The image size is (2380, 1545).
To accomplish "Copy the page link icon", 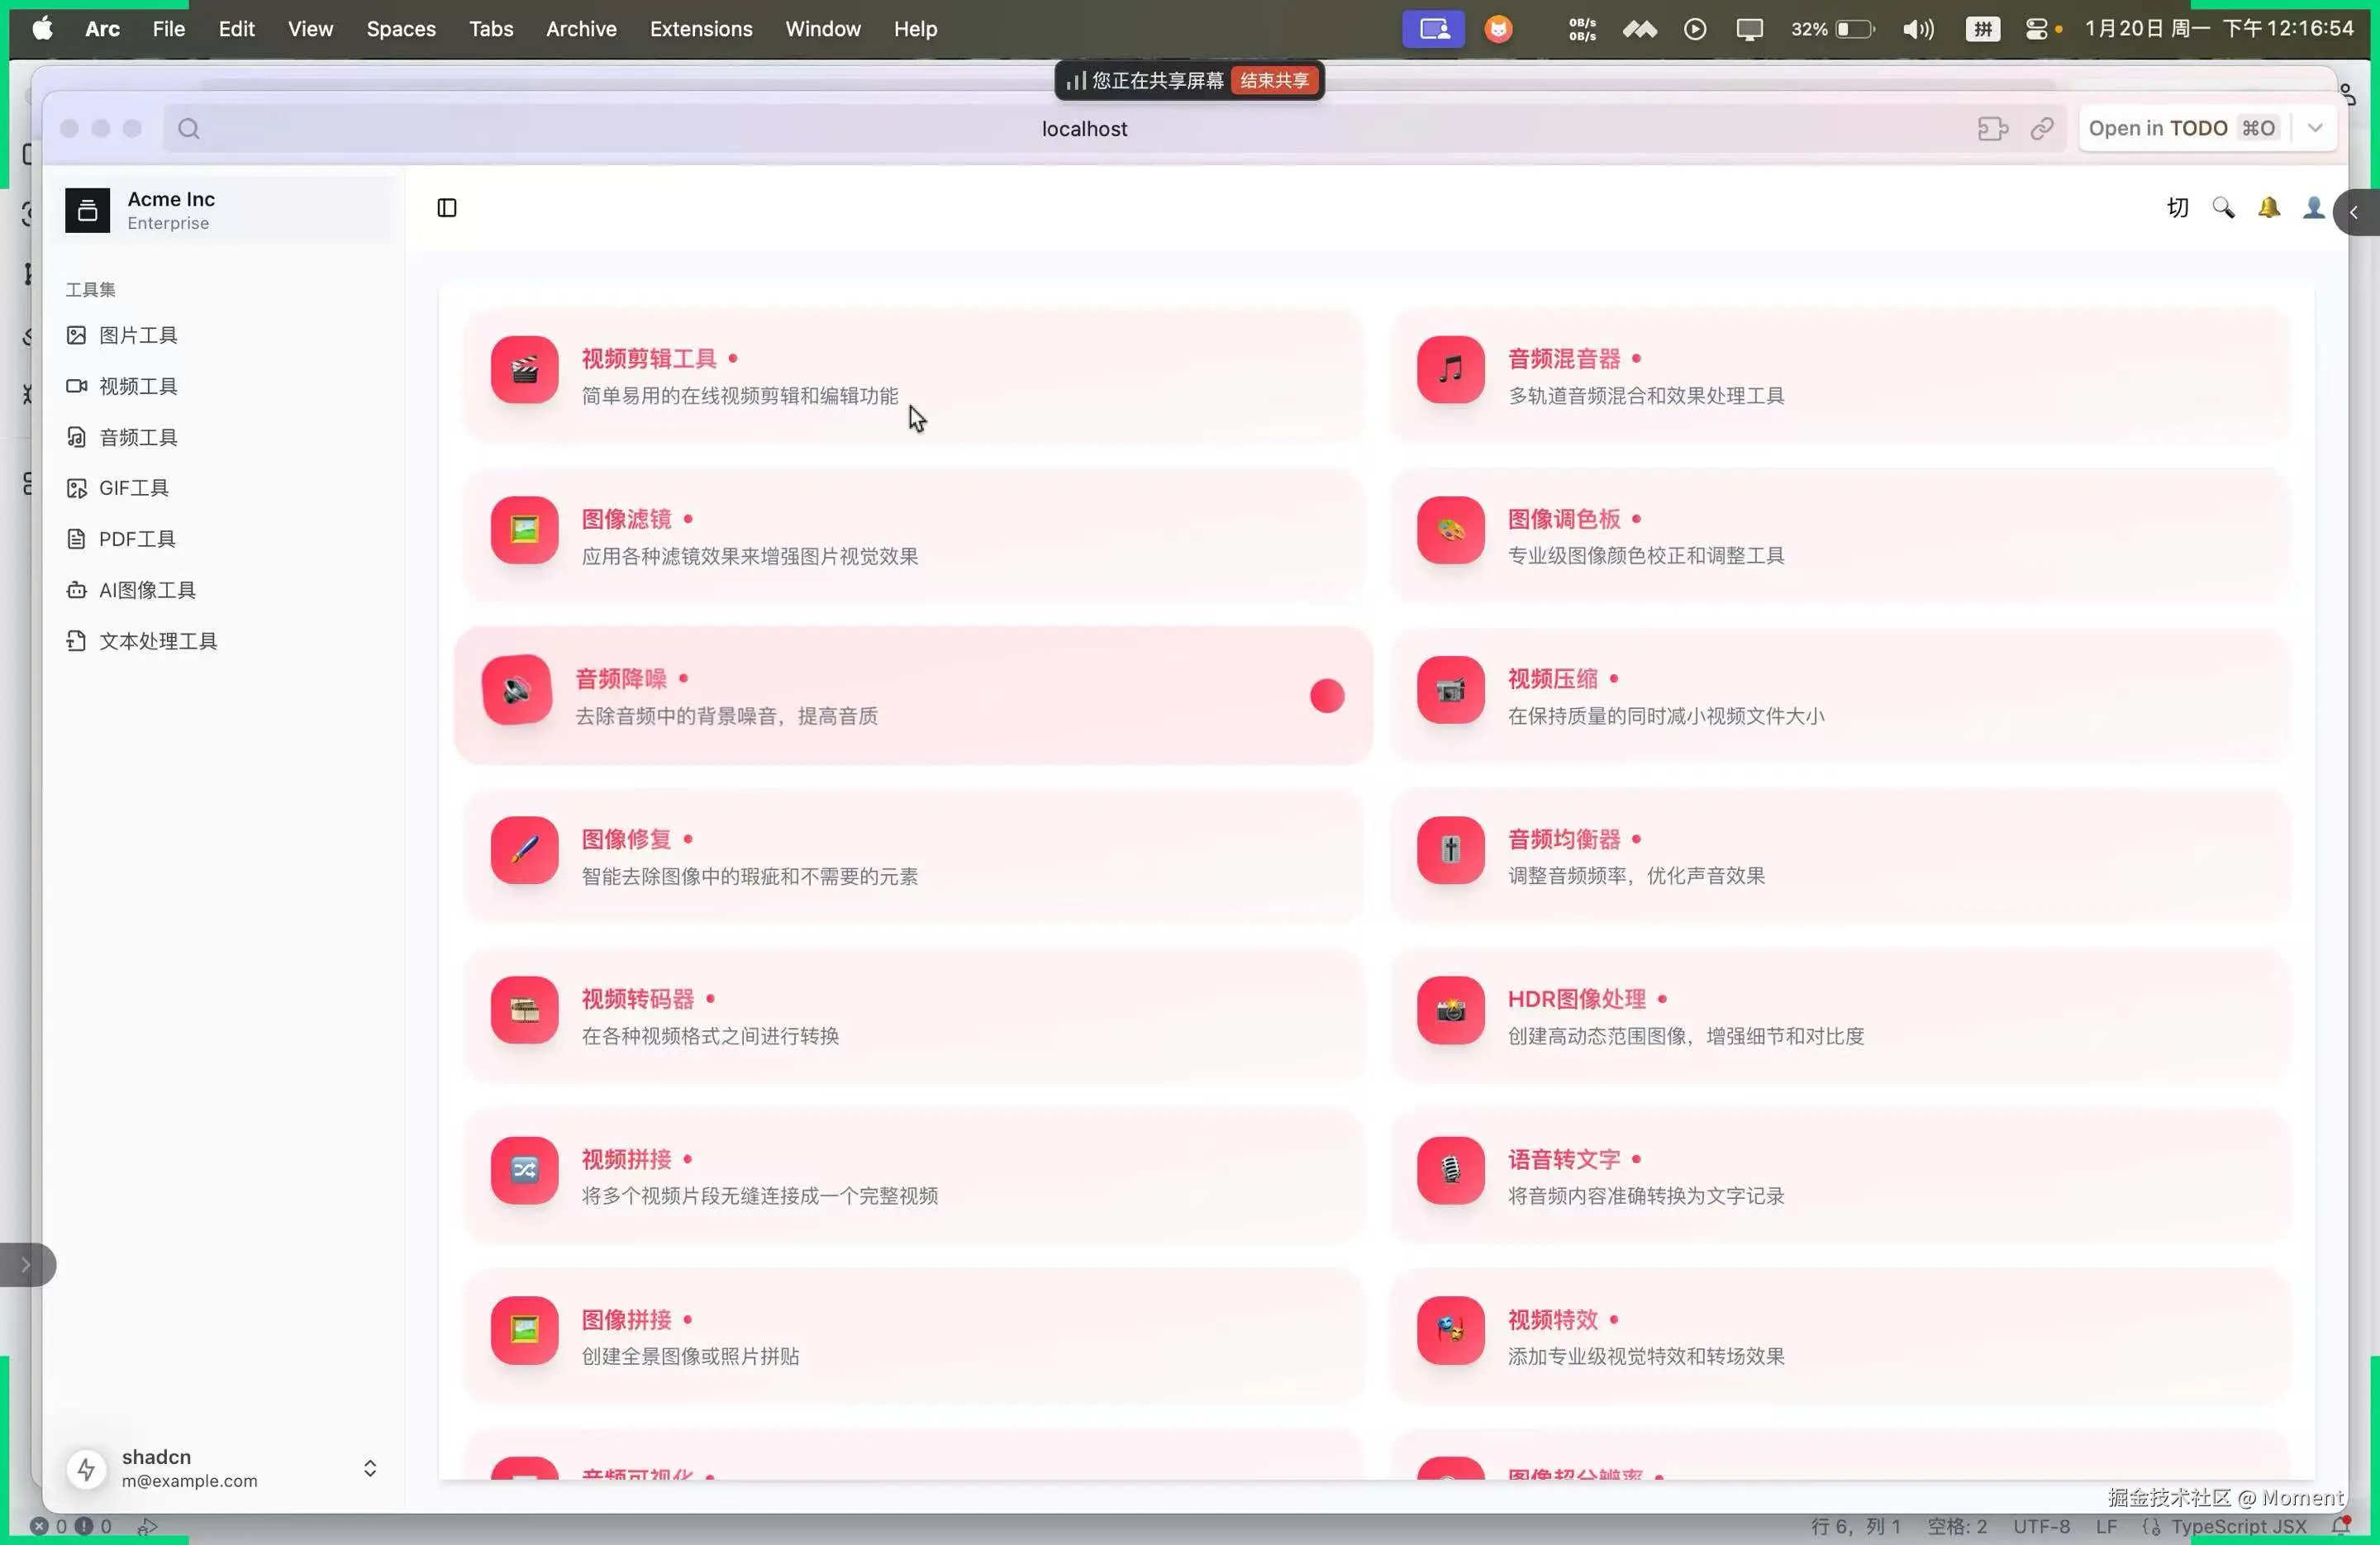I will click(2041, 128).
